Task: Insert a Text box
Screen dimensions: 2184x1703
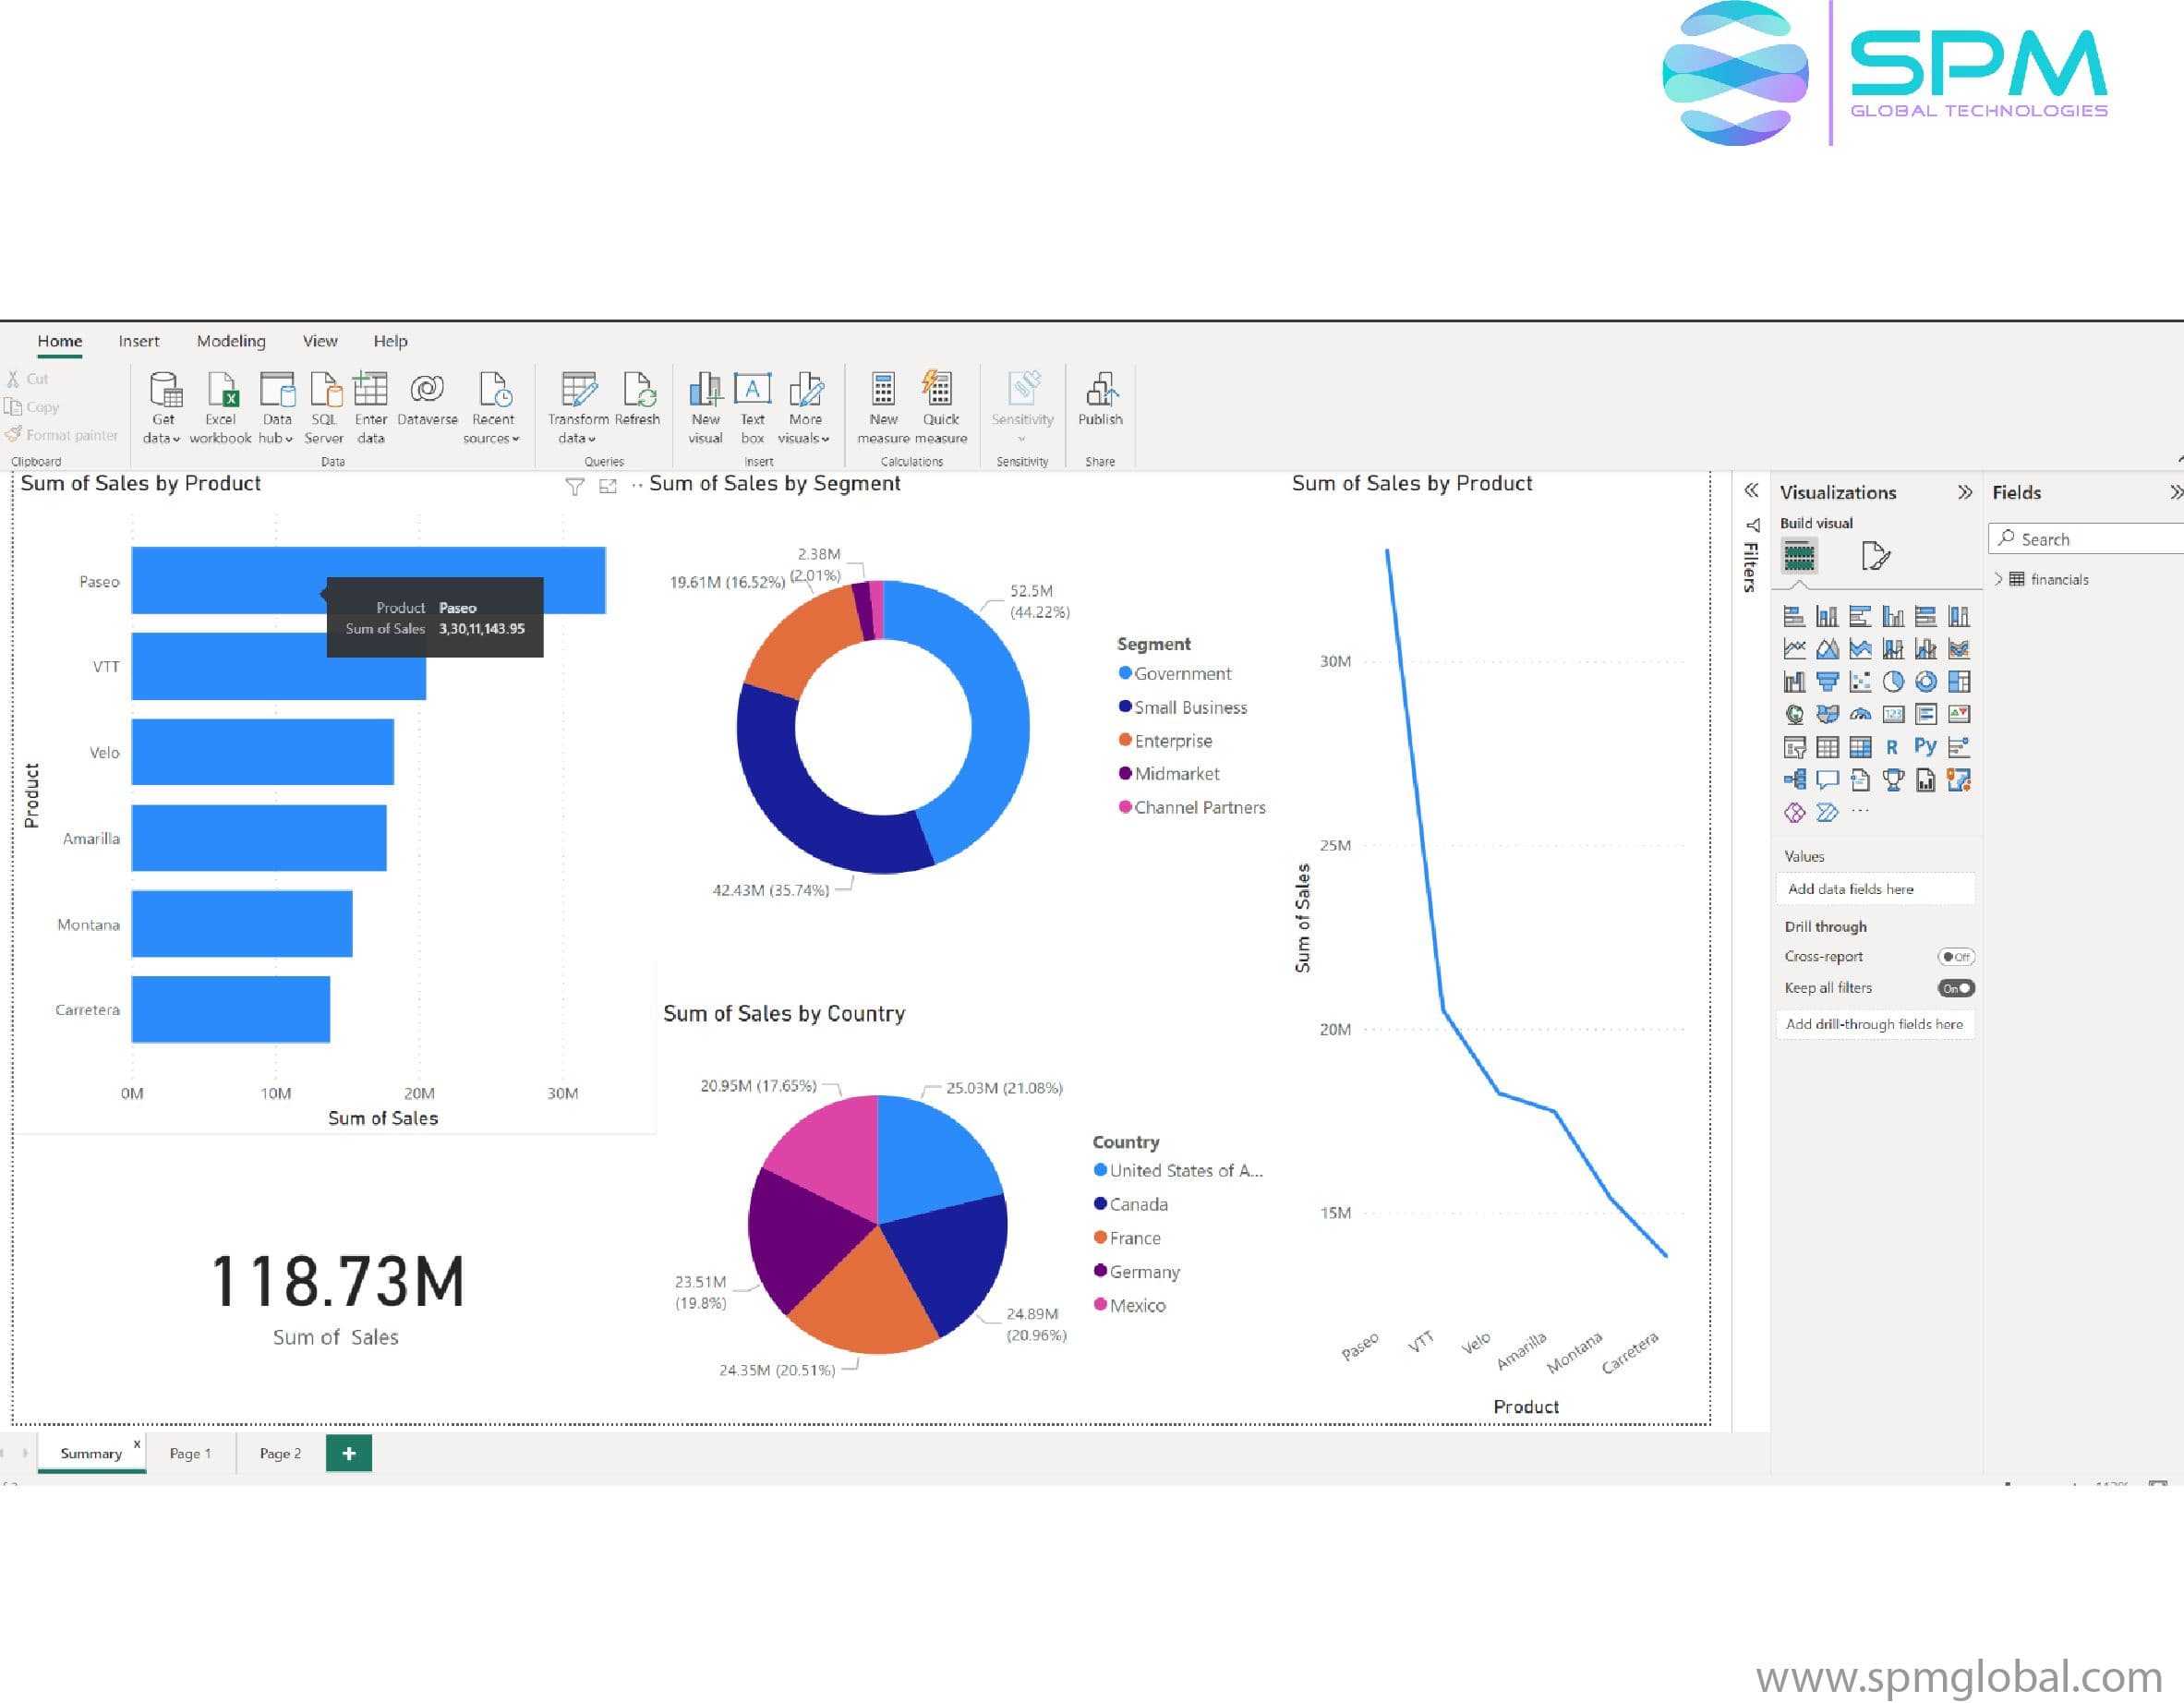Action: [x=752, y=408]
